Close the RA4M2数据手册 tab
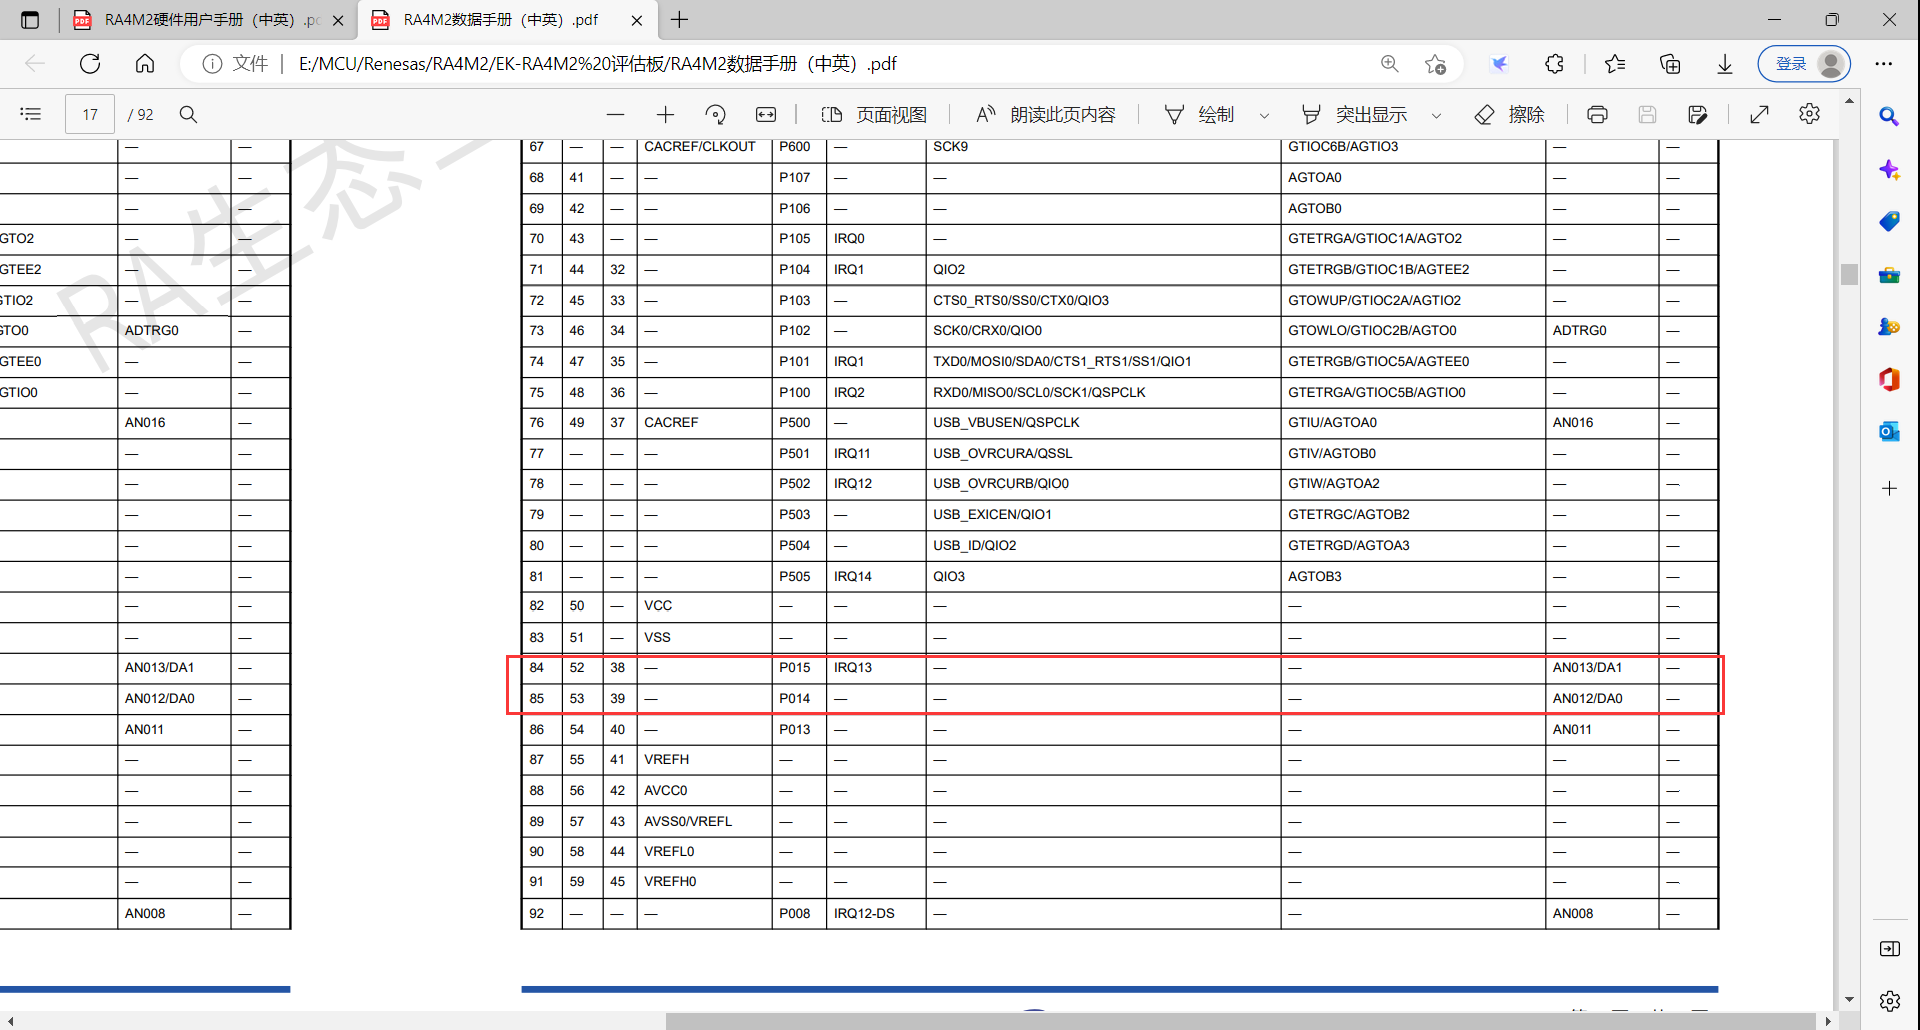 pyautogui.click(x=637, y=20)
